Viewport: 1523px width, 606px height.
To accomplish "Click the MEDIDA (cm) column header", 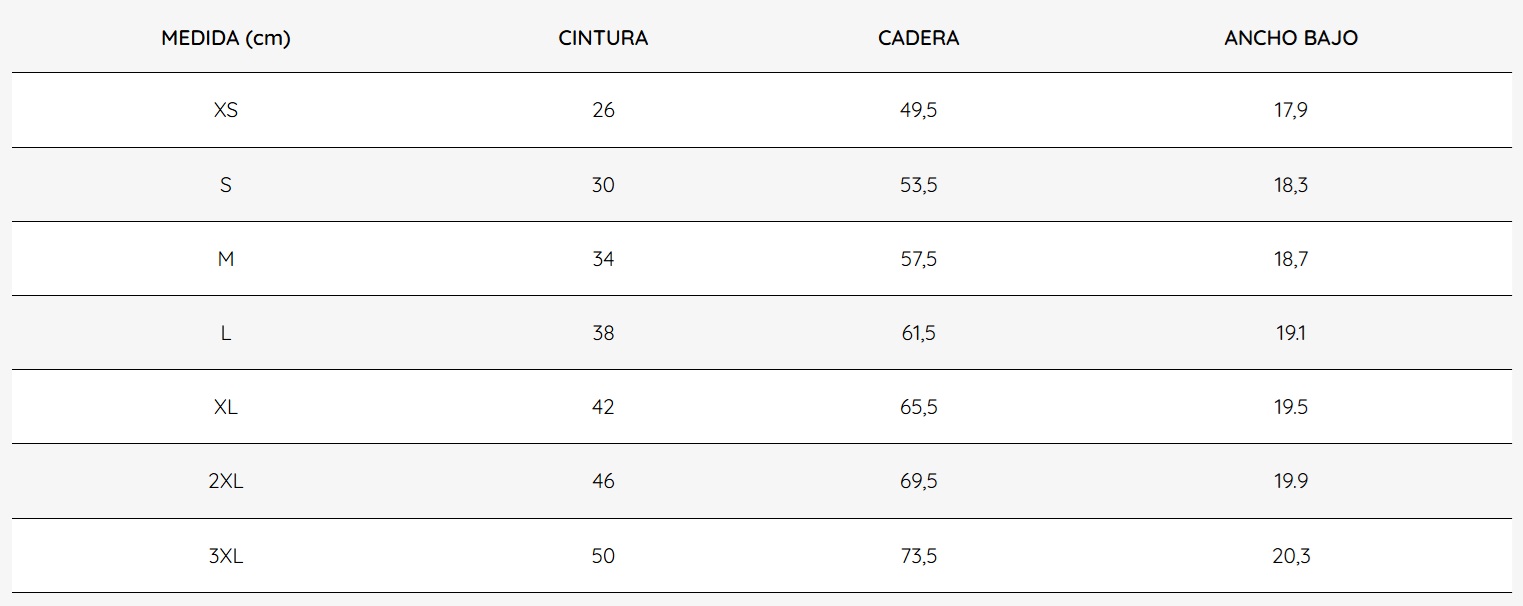I will 226,39.
